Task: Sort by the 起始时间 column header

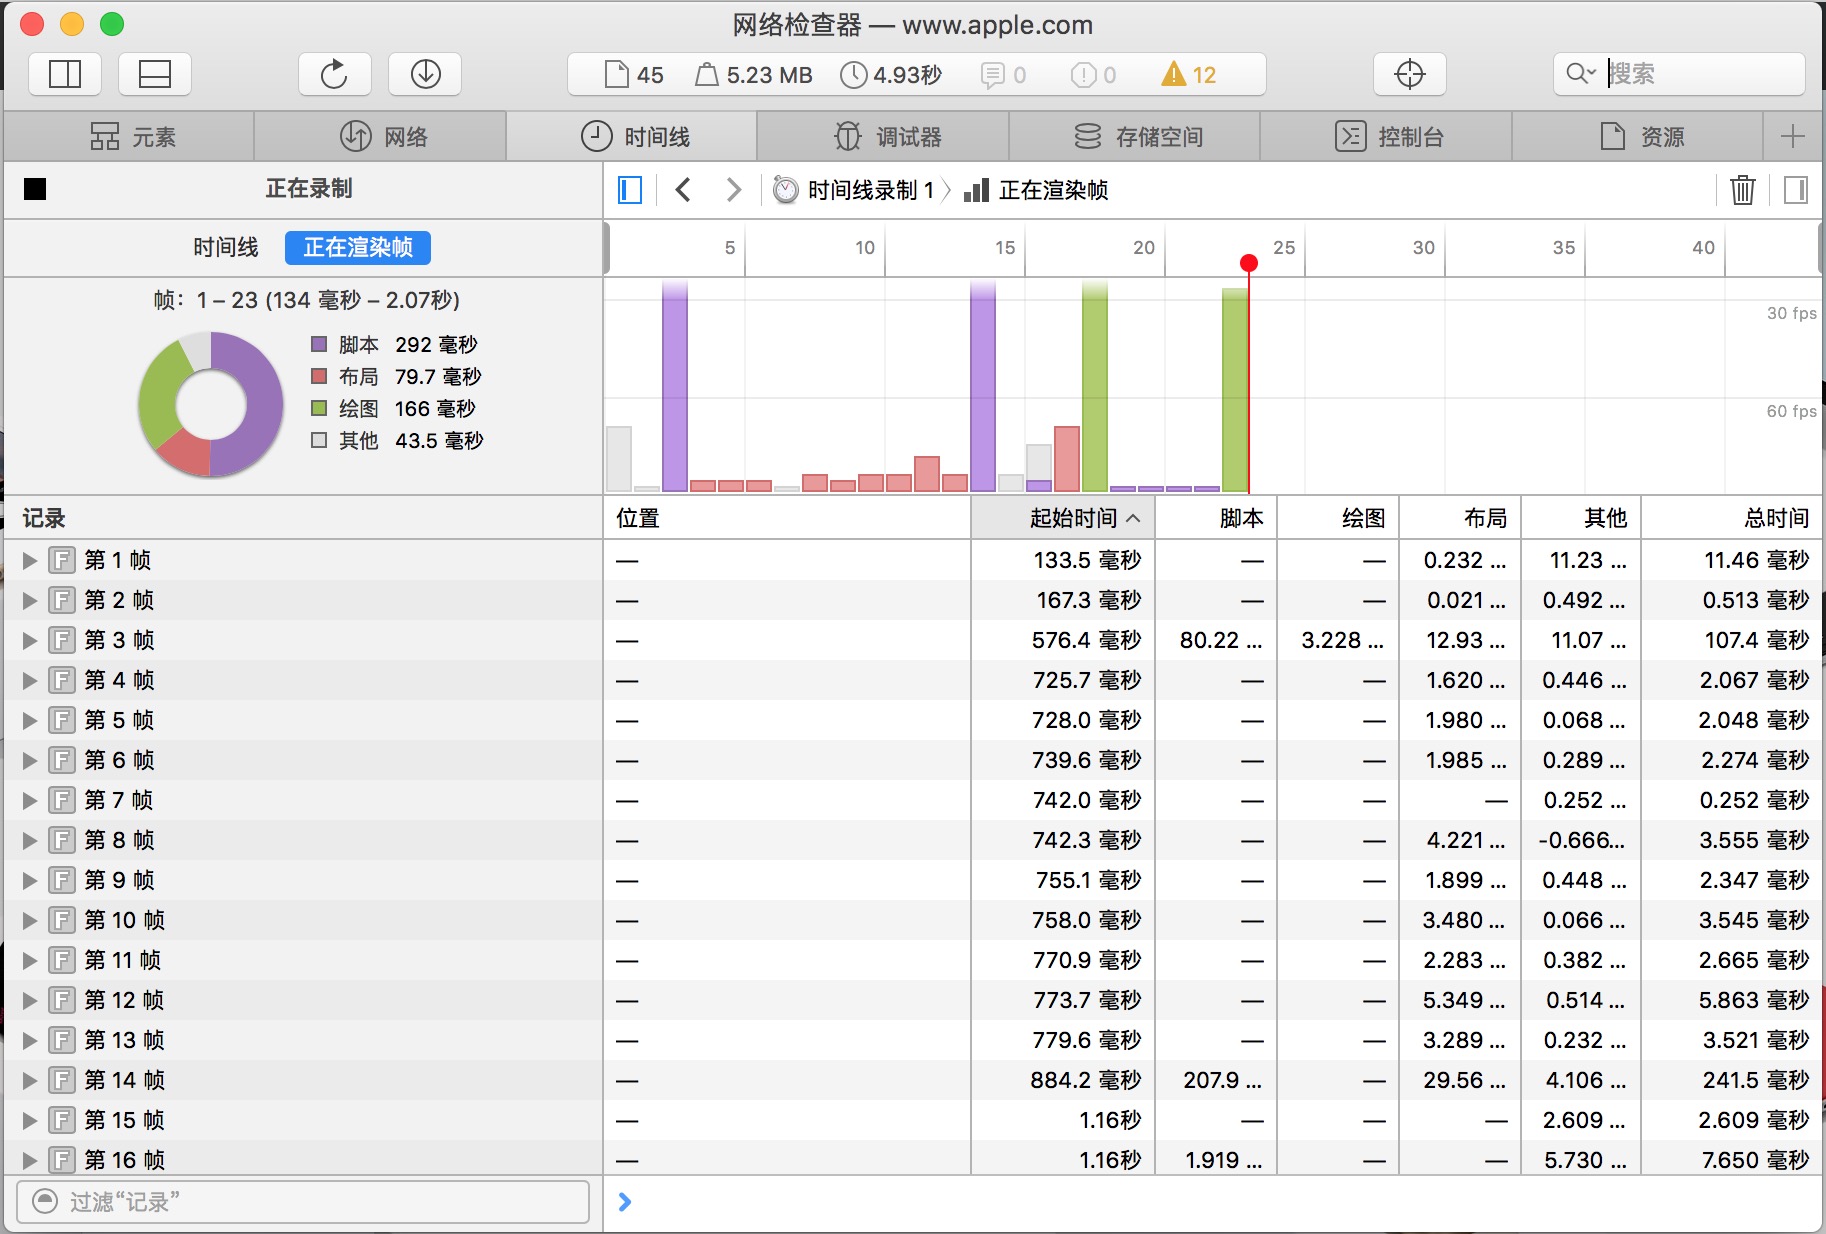Action: [x=1063, y=518]
